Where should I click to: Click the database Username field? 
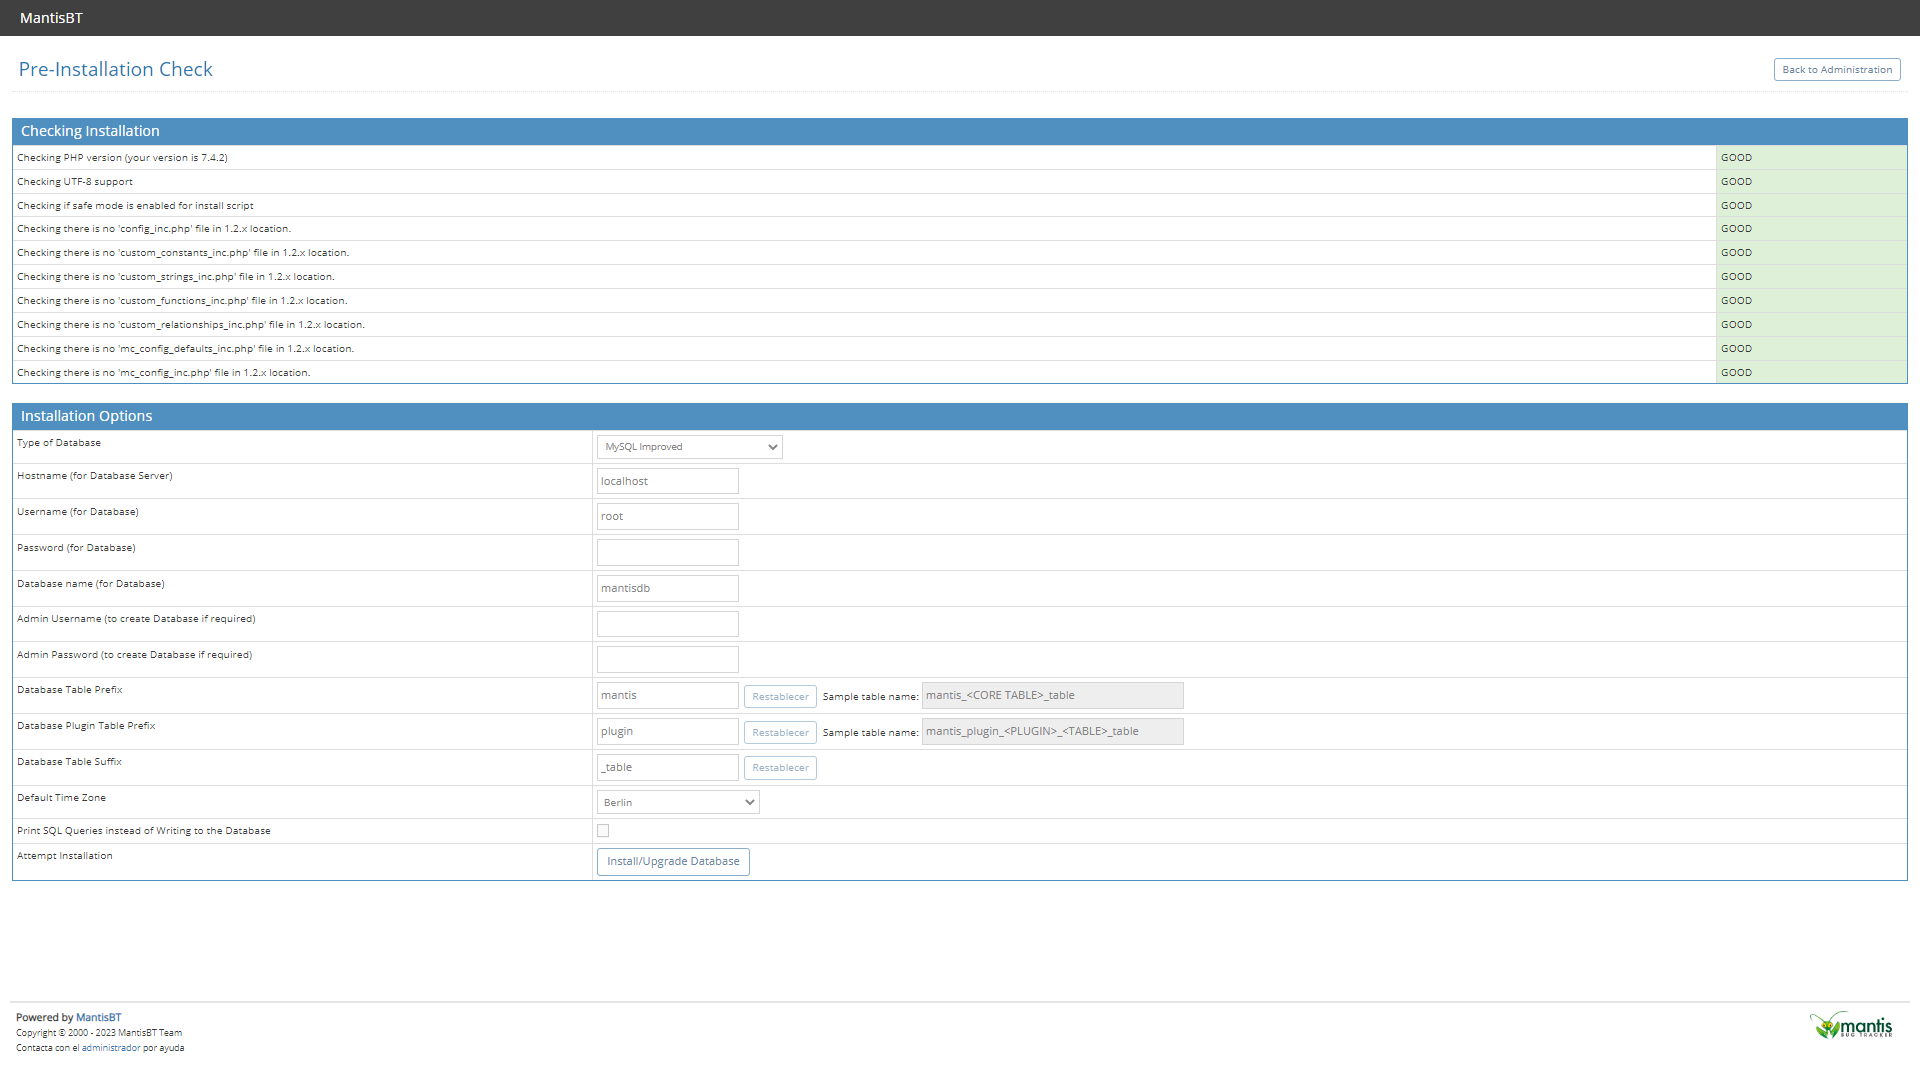point(667,517)
